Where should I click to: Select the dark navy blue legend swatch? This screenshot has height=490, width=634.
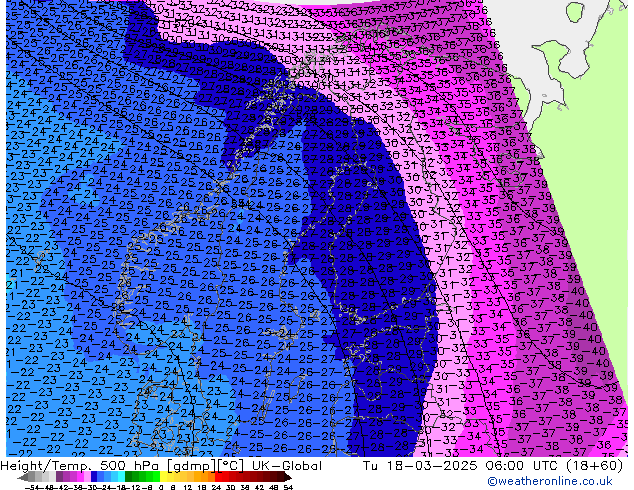(x=94, y=477)
